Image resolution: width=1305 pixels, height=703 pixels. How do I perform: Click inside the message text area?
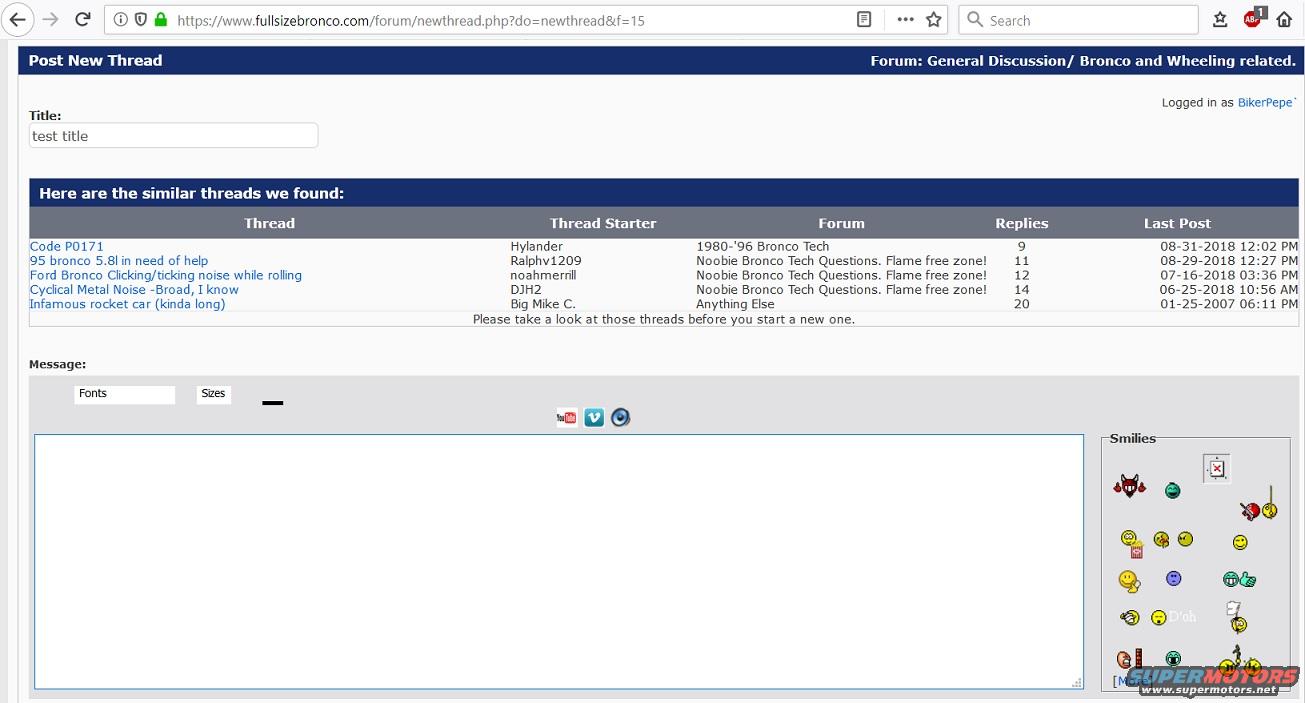pyautogui.click(x=559, y=561)
